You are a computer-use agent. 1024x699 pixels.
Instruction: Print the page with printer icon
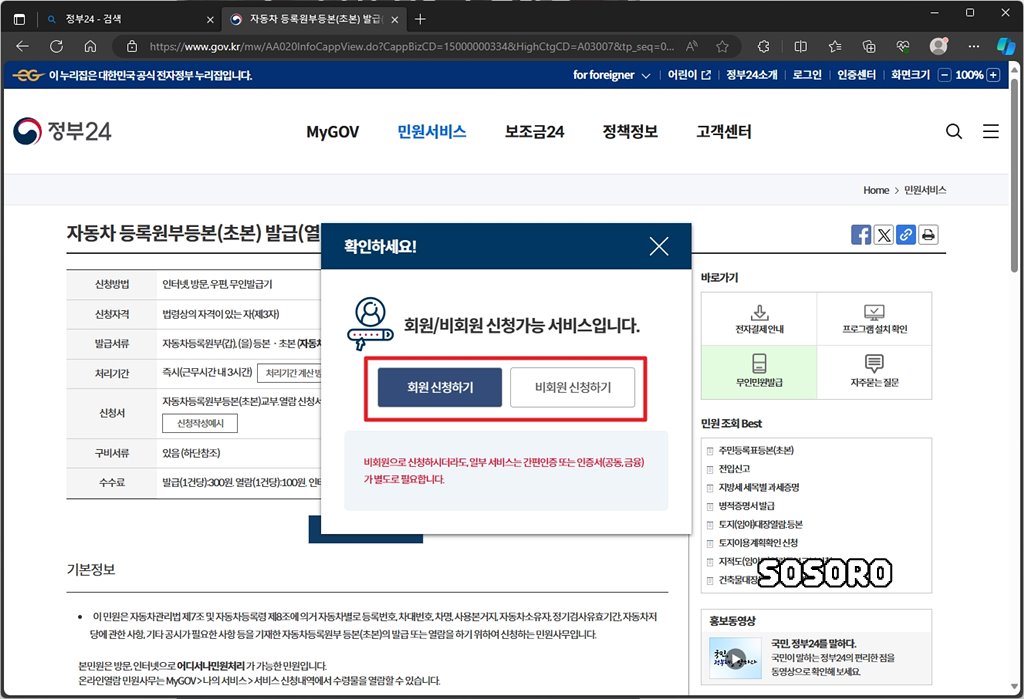[928, 235]
